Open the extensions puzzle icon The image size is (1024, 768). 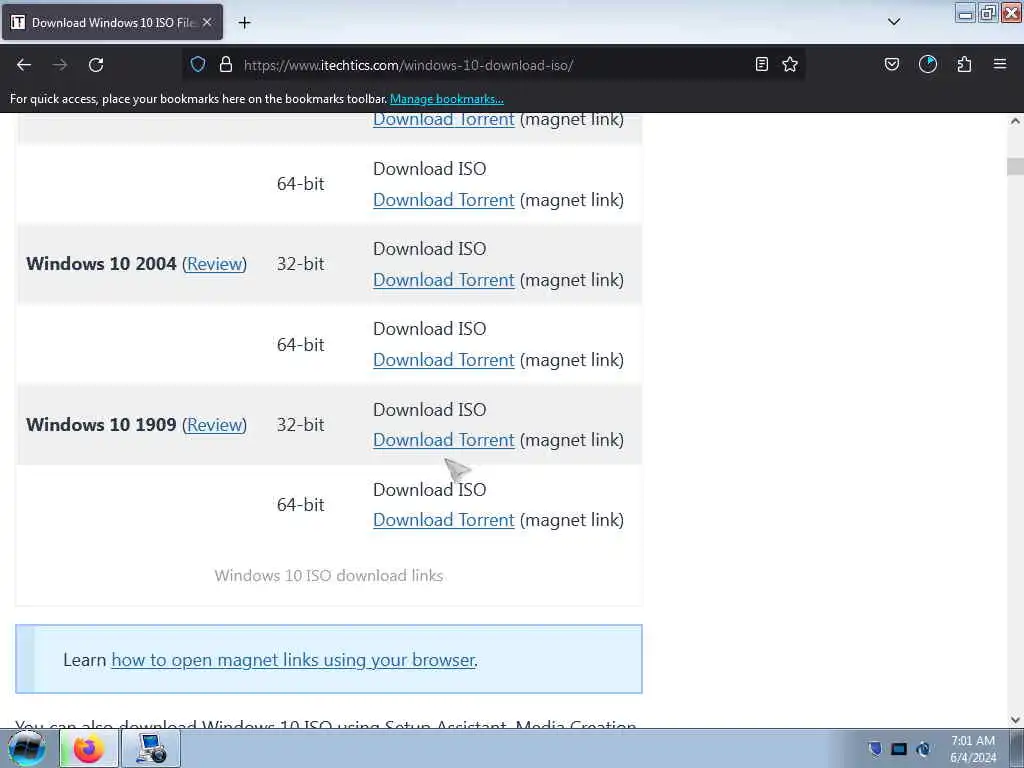964,64
